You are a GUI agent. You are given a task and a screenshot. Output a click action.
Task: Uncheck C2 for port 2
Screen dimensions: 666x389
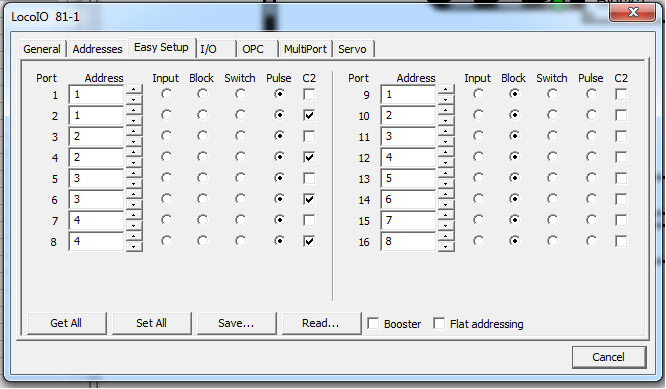(x=309, y=115)
